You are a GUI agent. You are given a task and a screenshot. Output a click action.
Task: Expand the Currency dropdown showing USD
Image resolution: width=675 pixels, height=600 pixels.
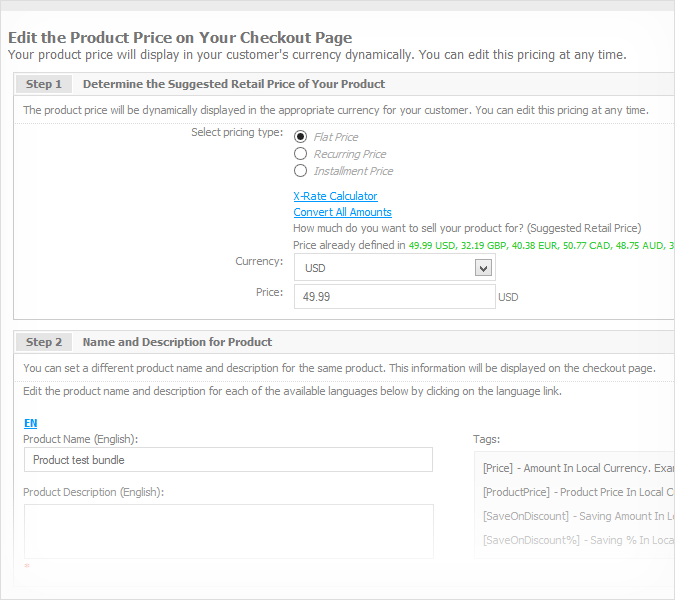[x=384, y=268]
